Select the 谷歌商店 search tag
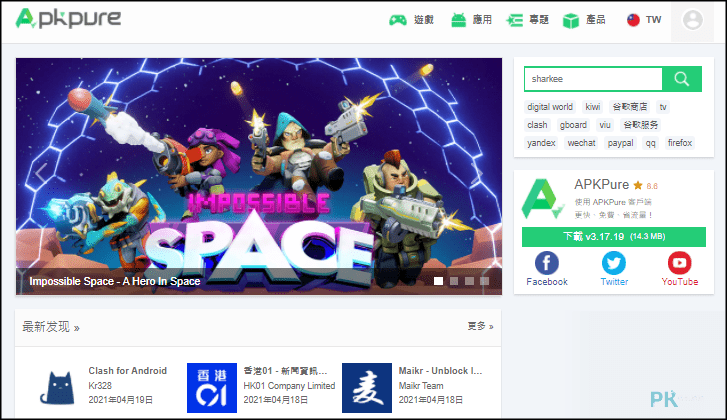Image resolution: width=727 pixels, height=420 pixels. tap(630, 107)
